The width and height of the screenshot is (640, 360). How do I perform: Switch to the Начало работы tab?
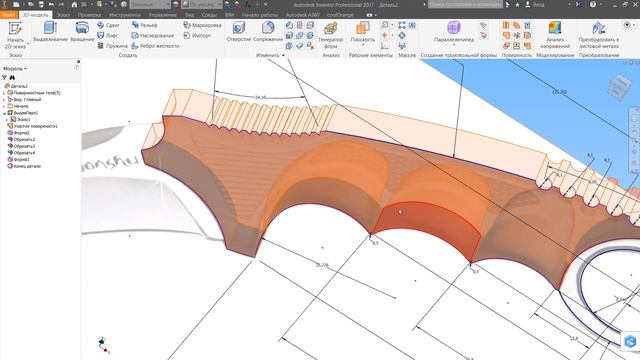pyautogui.click(x=260, y=15)
